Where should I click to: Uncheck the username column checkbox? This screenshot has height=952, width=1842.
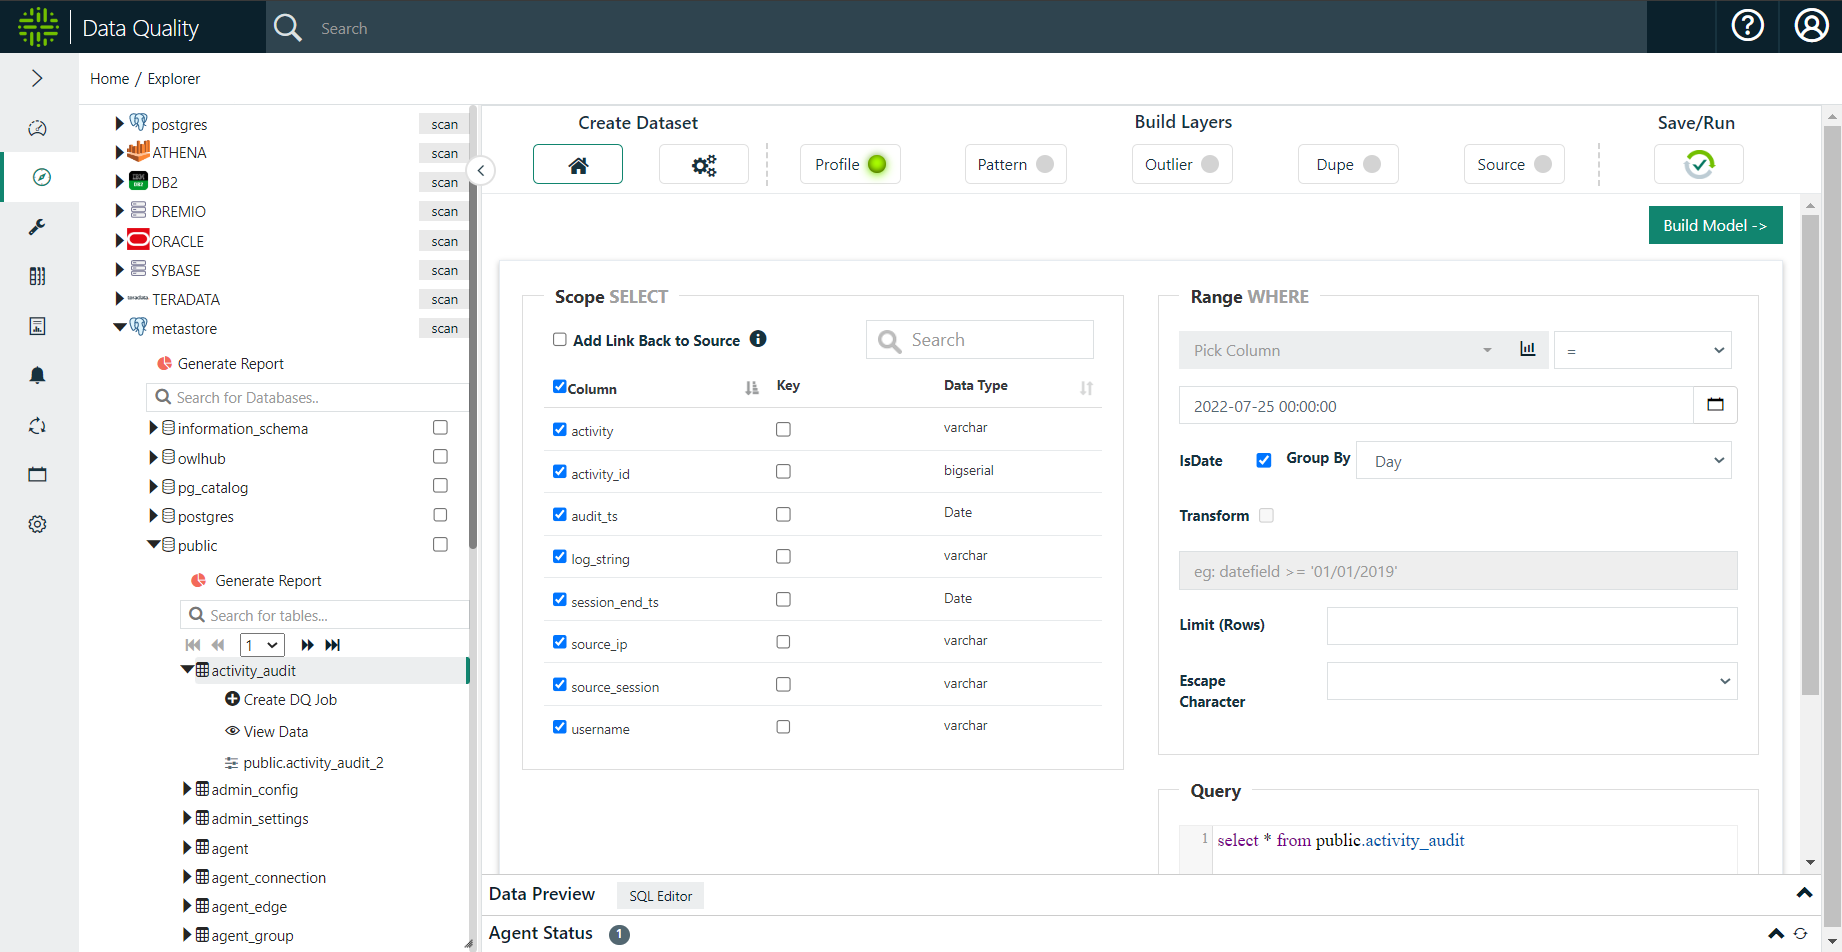[560, 727]
